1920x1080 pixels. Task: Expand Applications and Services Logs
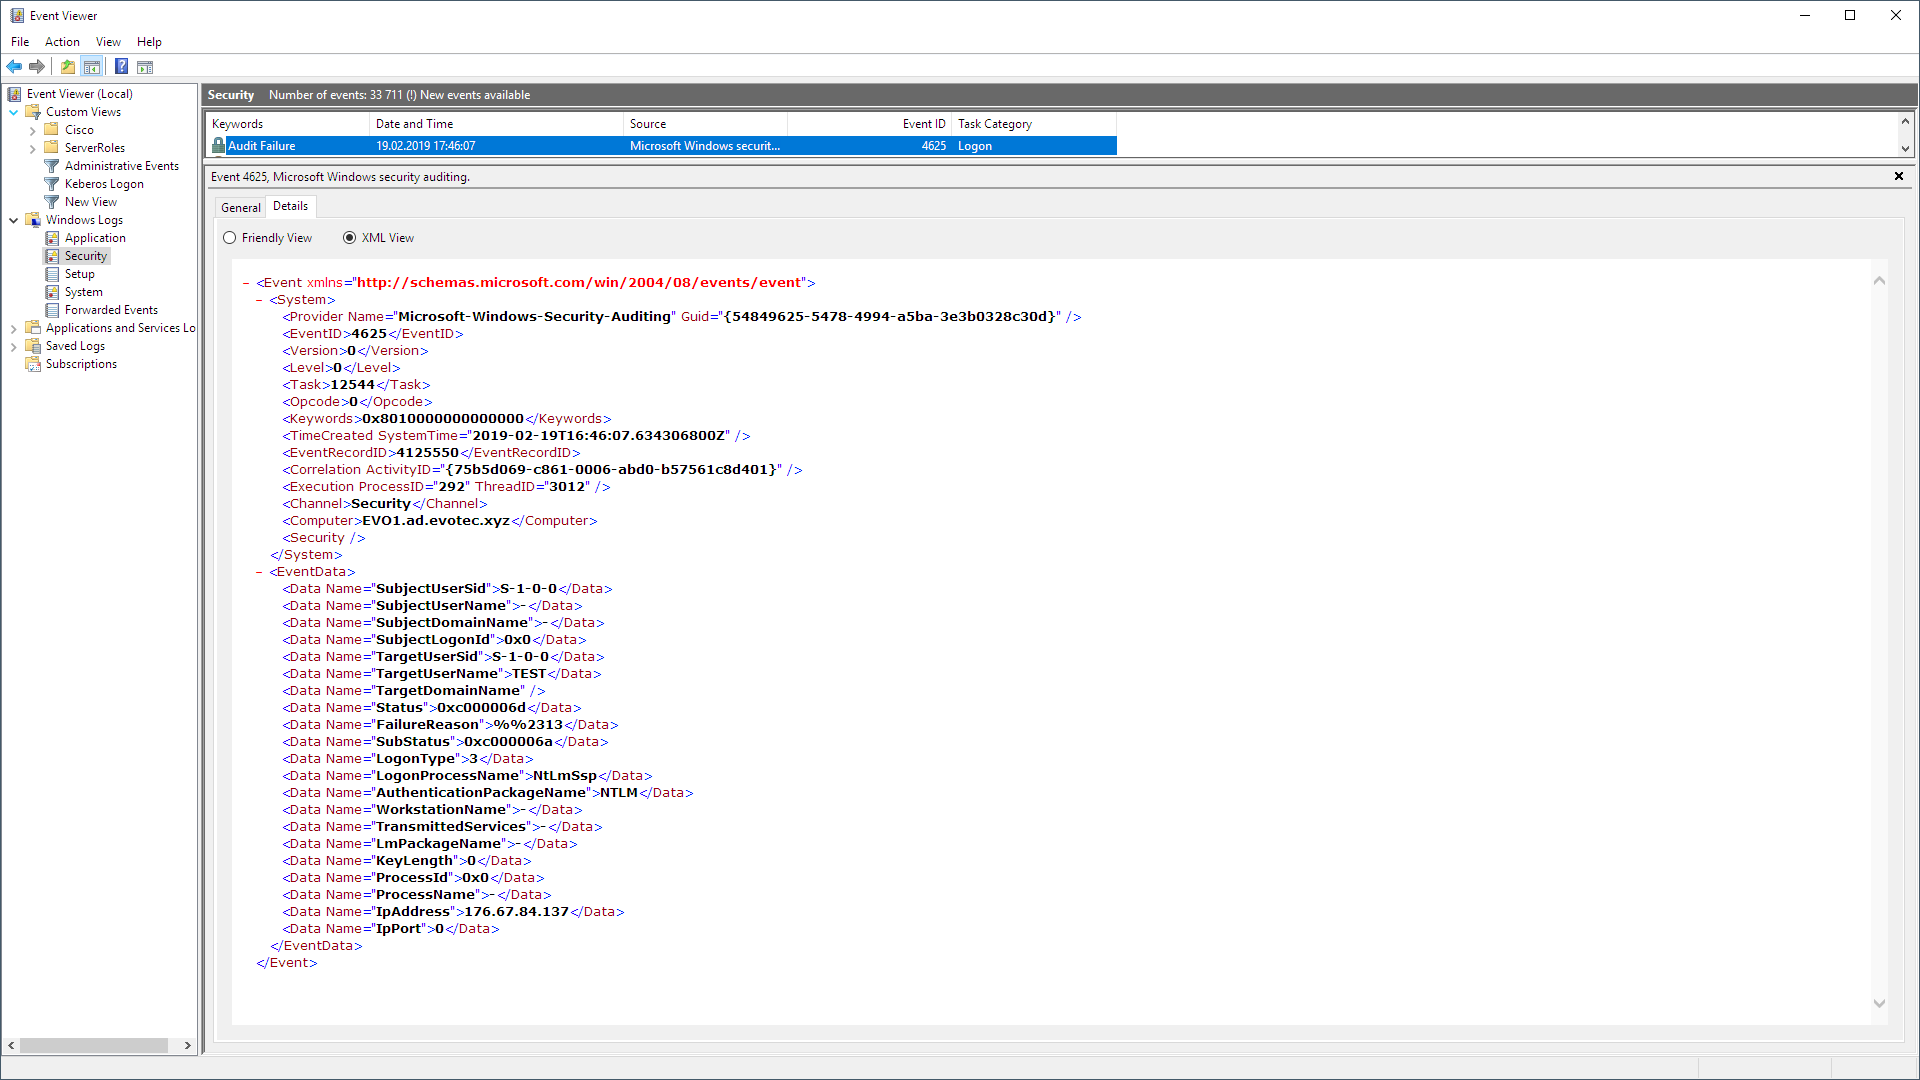pyautogui.click(x=12, y=327)
